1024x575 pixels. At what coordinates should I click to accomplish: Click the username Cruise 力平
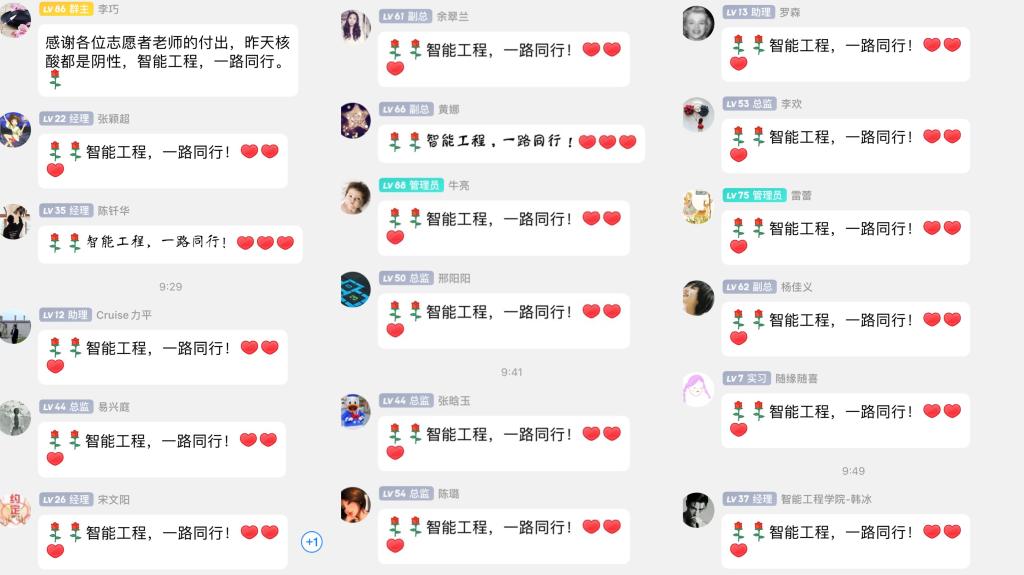pyautogui.click(x=124, y=315)
